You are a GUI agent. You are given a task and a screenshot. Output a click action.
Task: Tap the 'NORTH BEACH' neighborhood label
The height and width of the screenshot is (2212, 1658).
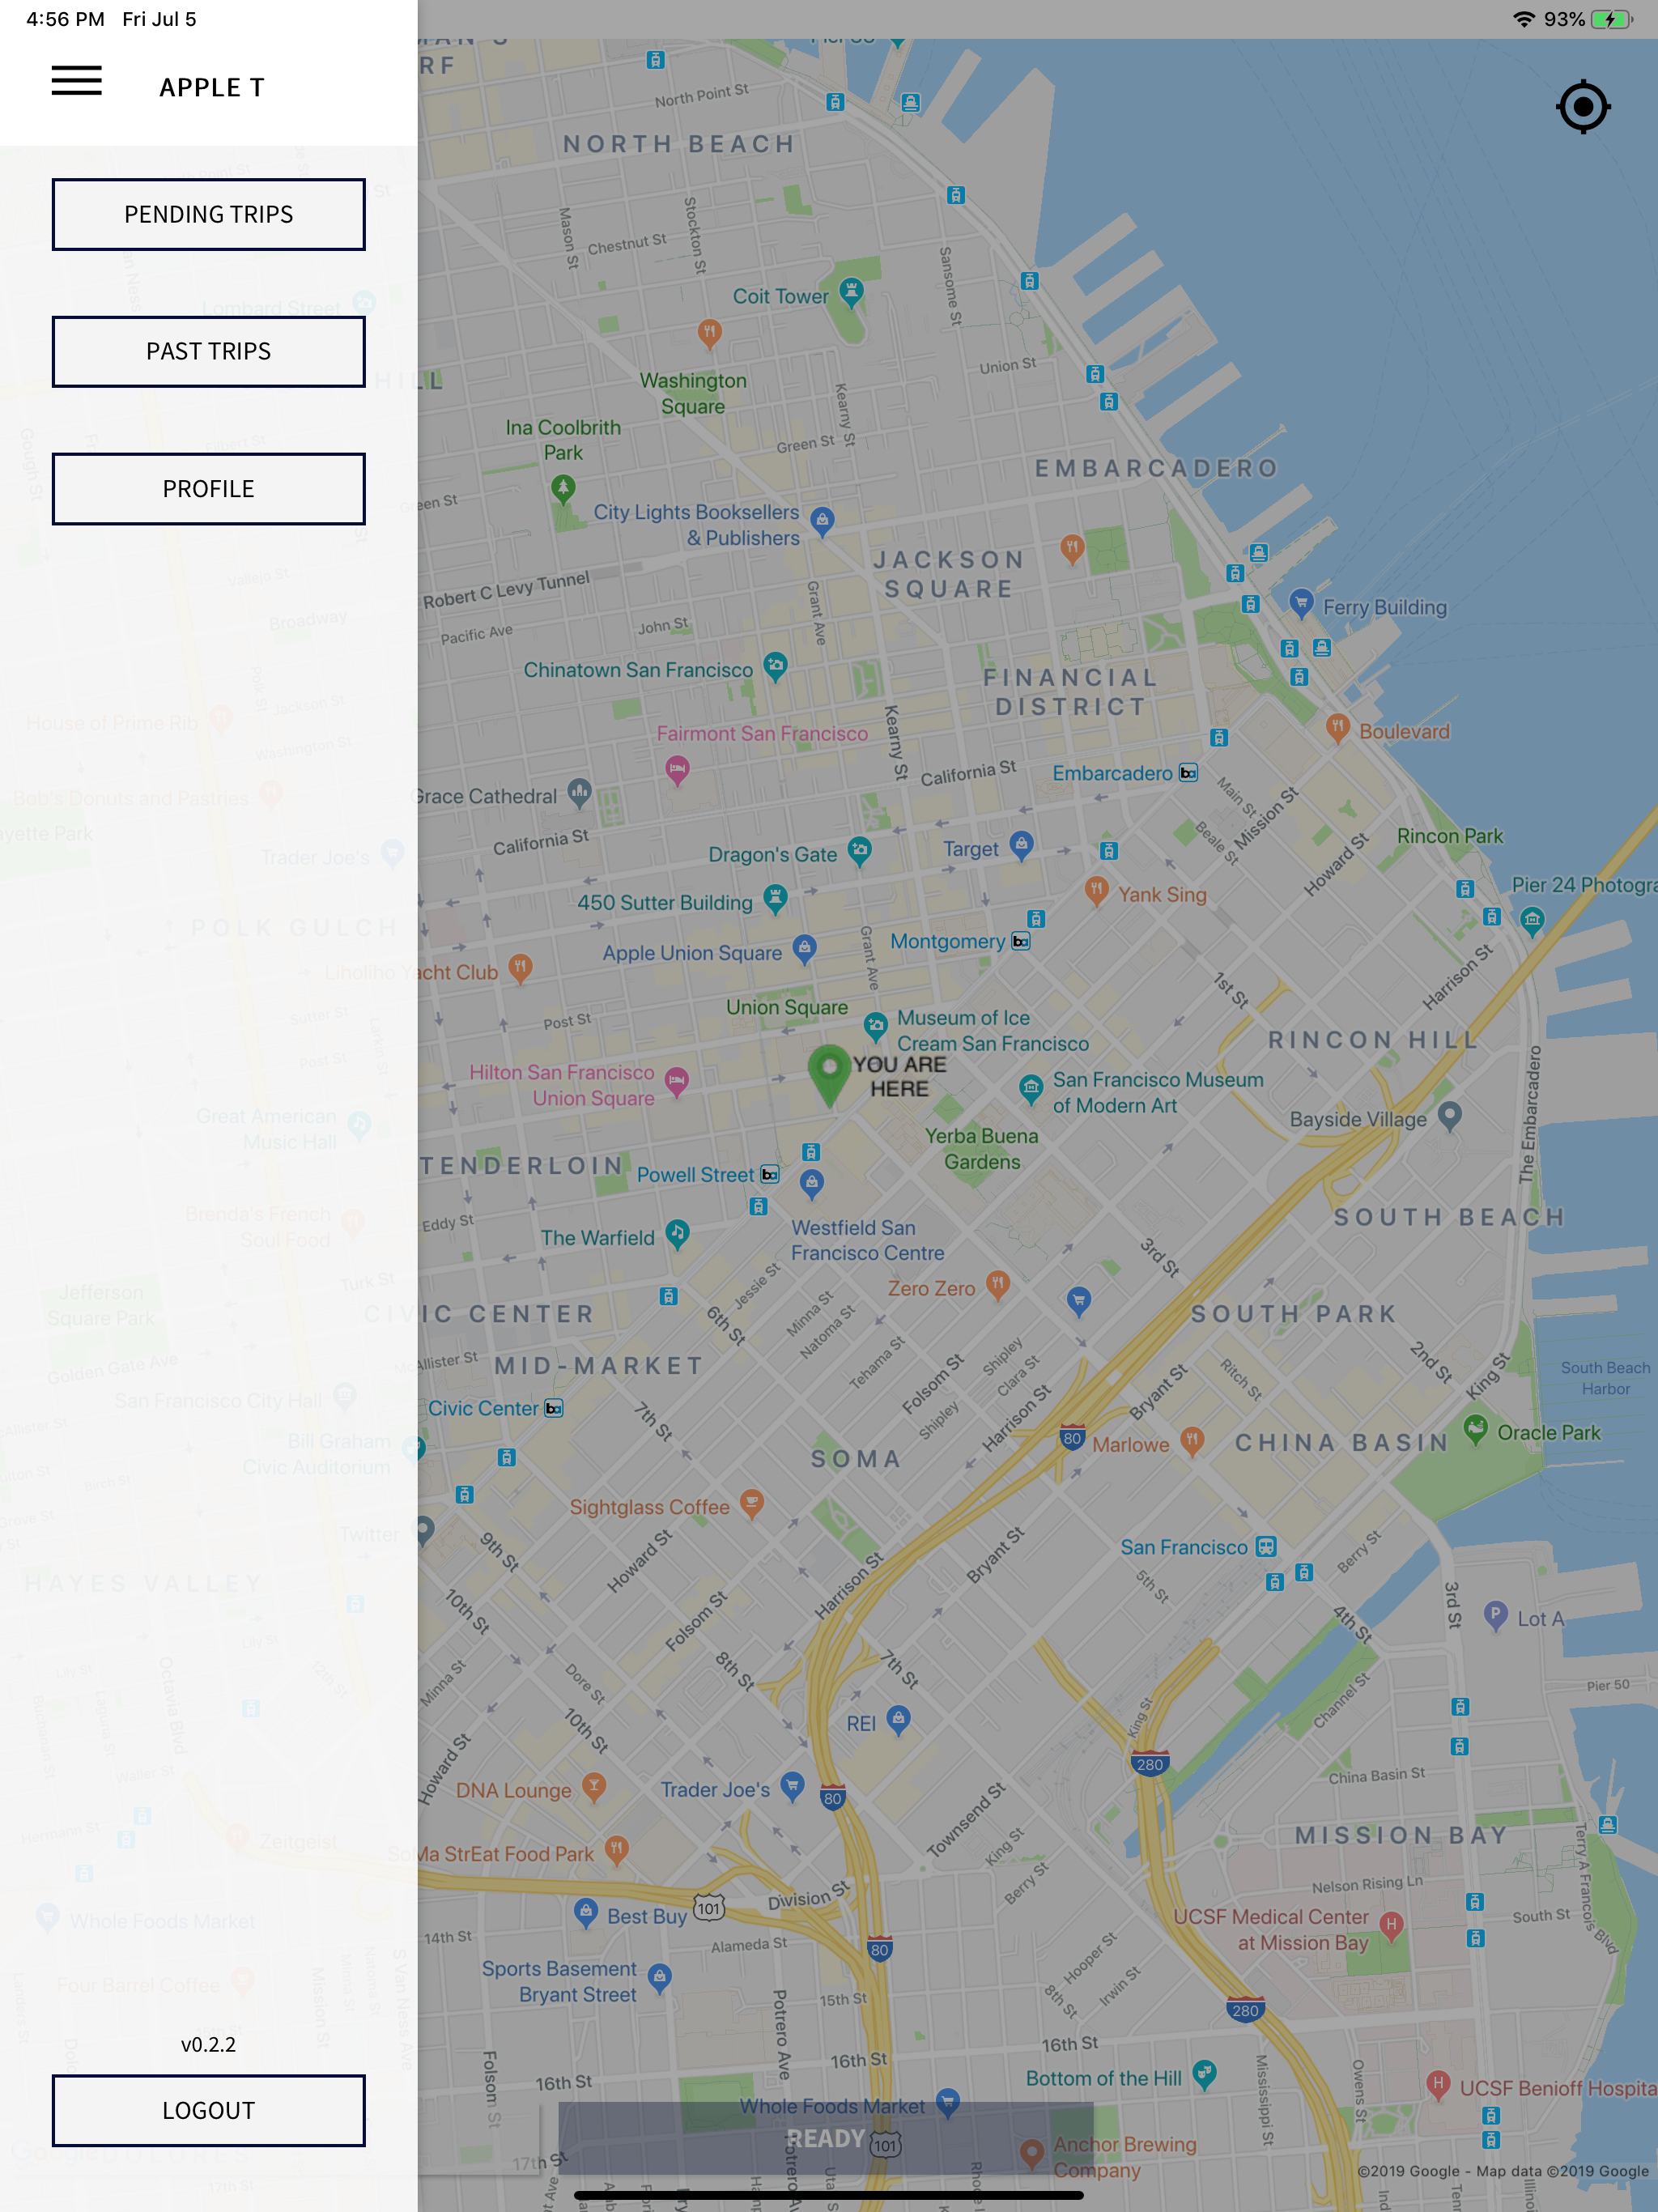[x=679, y=145]
